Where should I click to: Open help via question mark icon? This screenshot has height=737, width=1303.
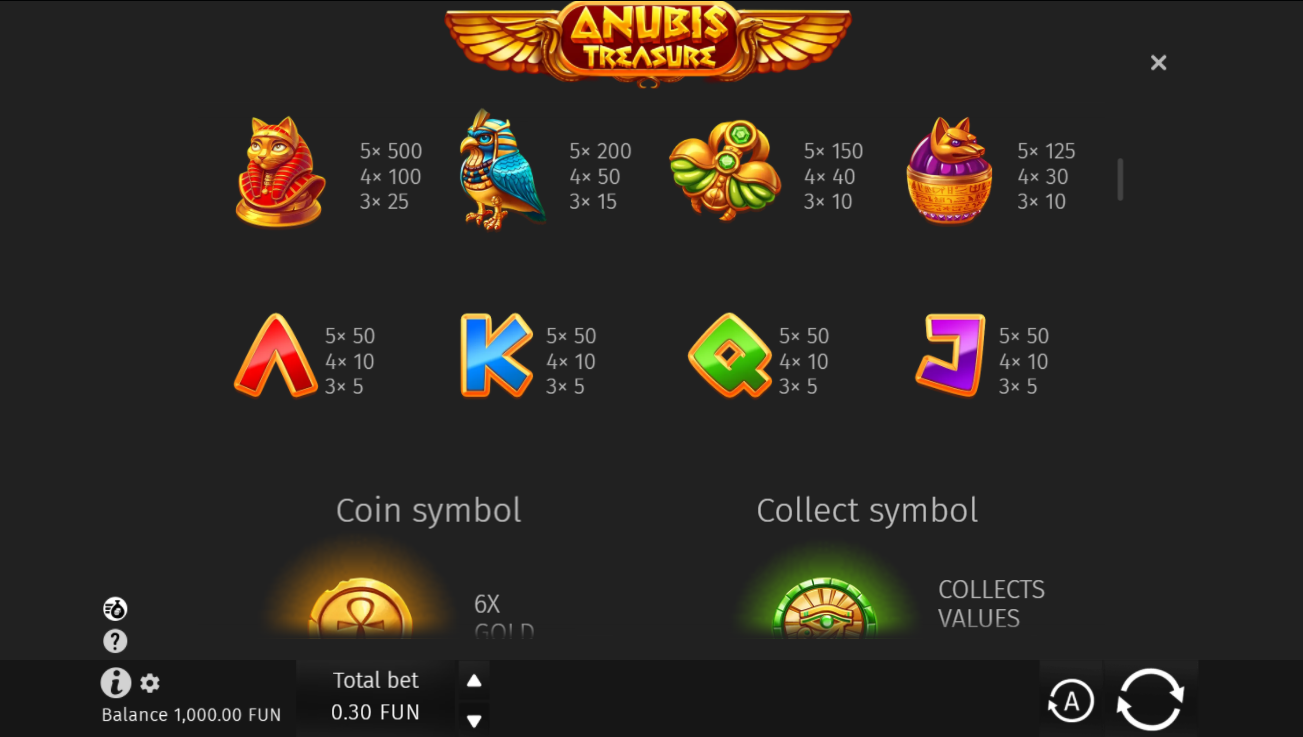point(115,641)
